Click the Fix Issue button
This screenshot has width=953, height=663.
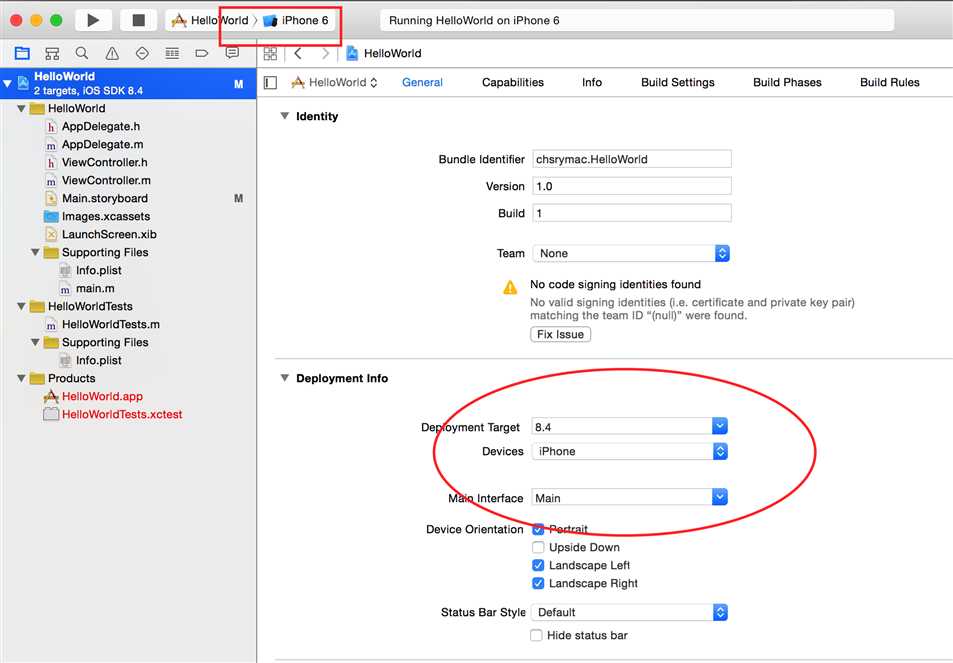click(560, 334)
